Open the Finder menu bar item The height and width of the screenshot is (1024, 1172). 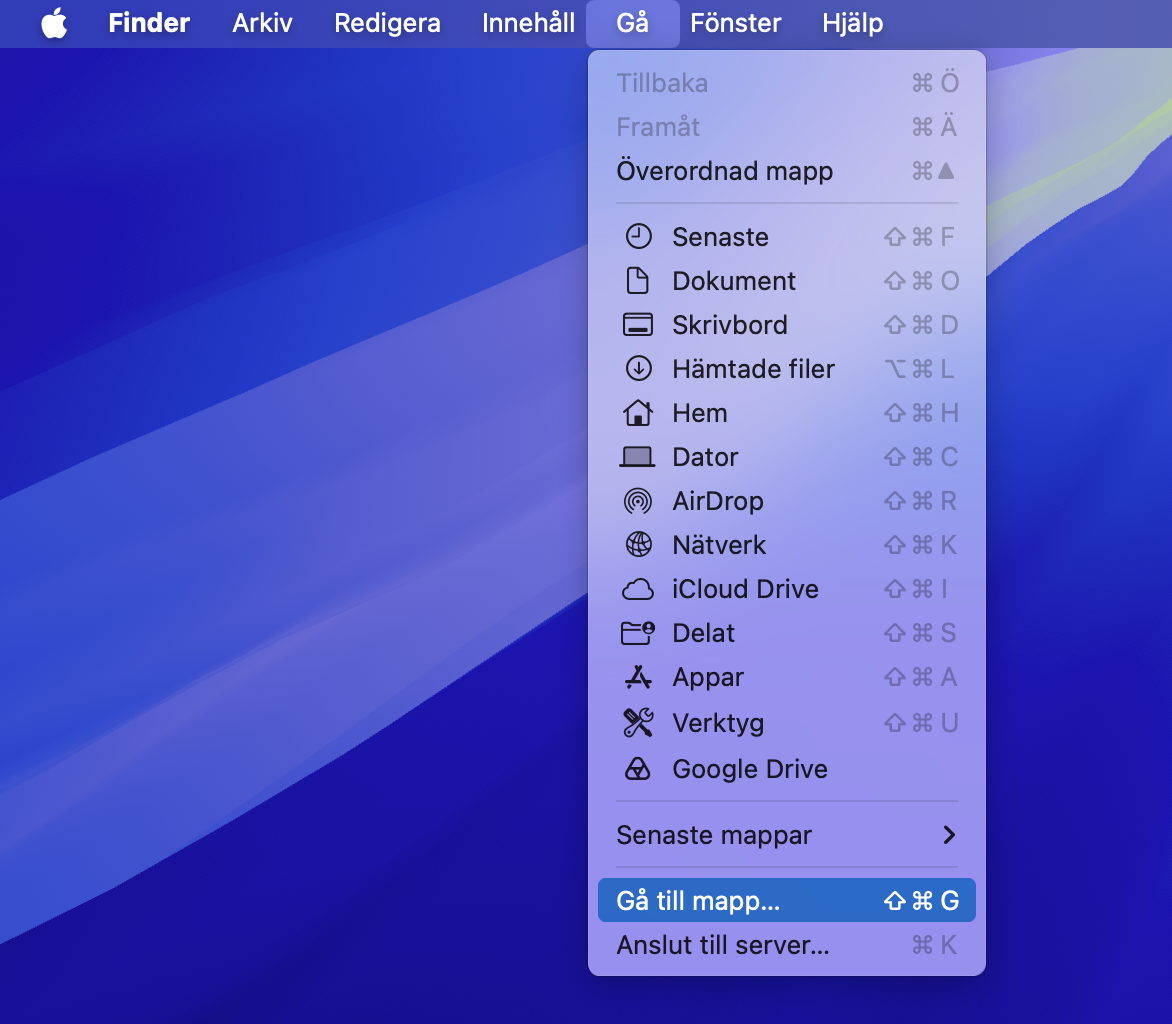click(x=149, y=23)
